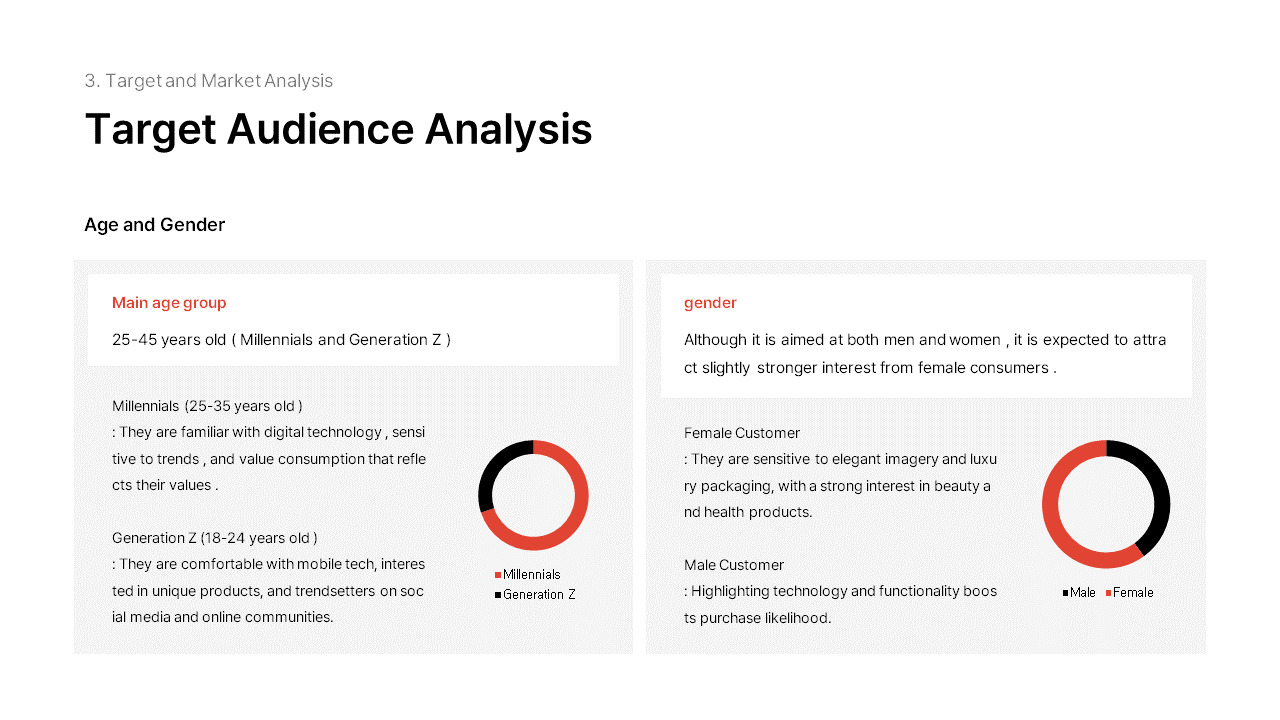The height and width of the screenshot is (720, 1280).
Task: Click the black Generation Z legend square
Action: click(498, 595)
